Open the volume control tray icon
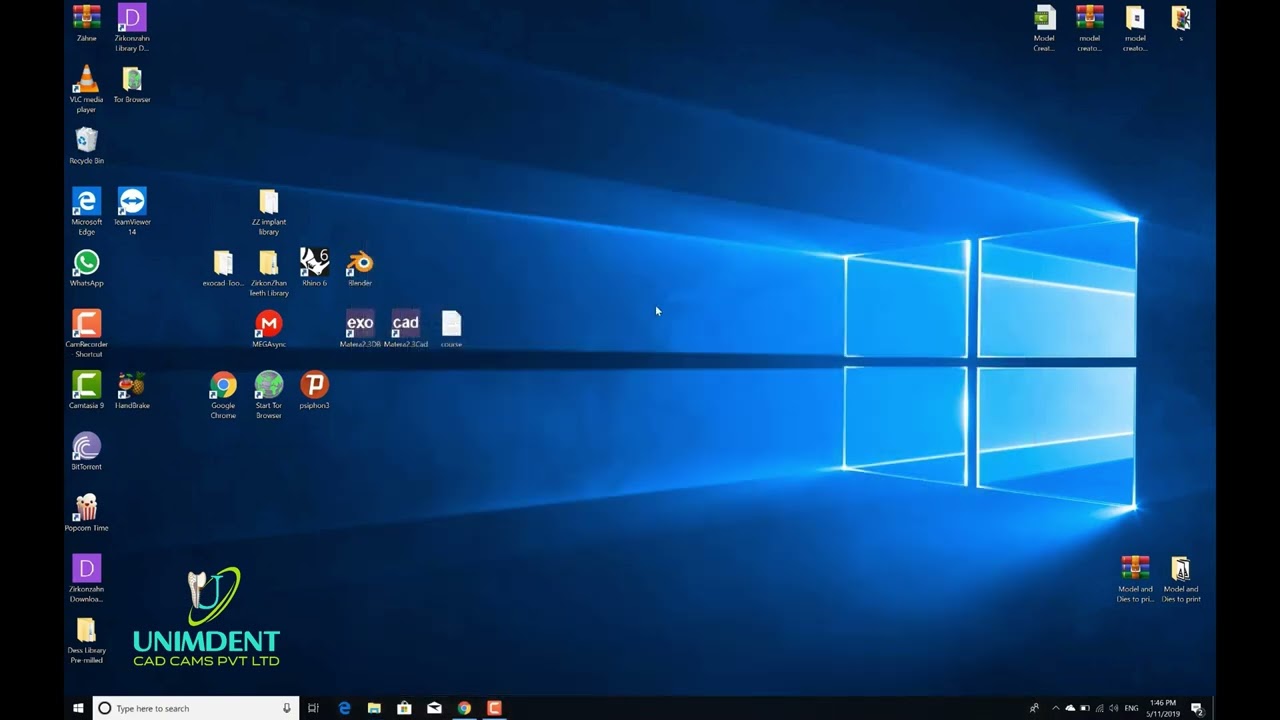Viewport: 1280px width, 720px height. pyautogui.click(x=1113, y=708)
